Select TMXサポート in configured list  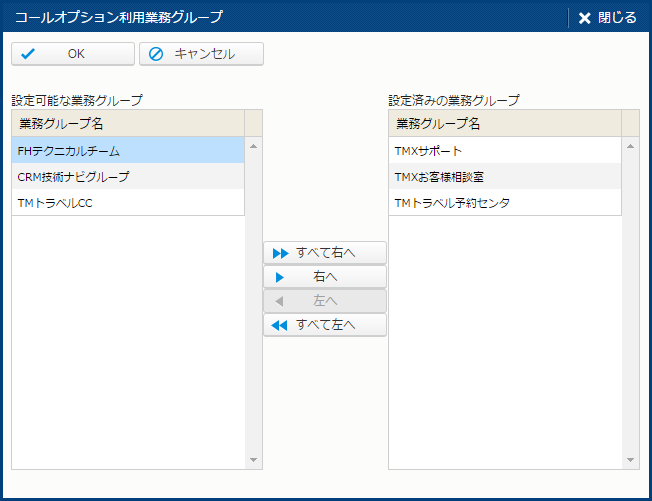[x=504, y=151]
